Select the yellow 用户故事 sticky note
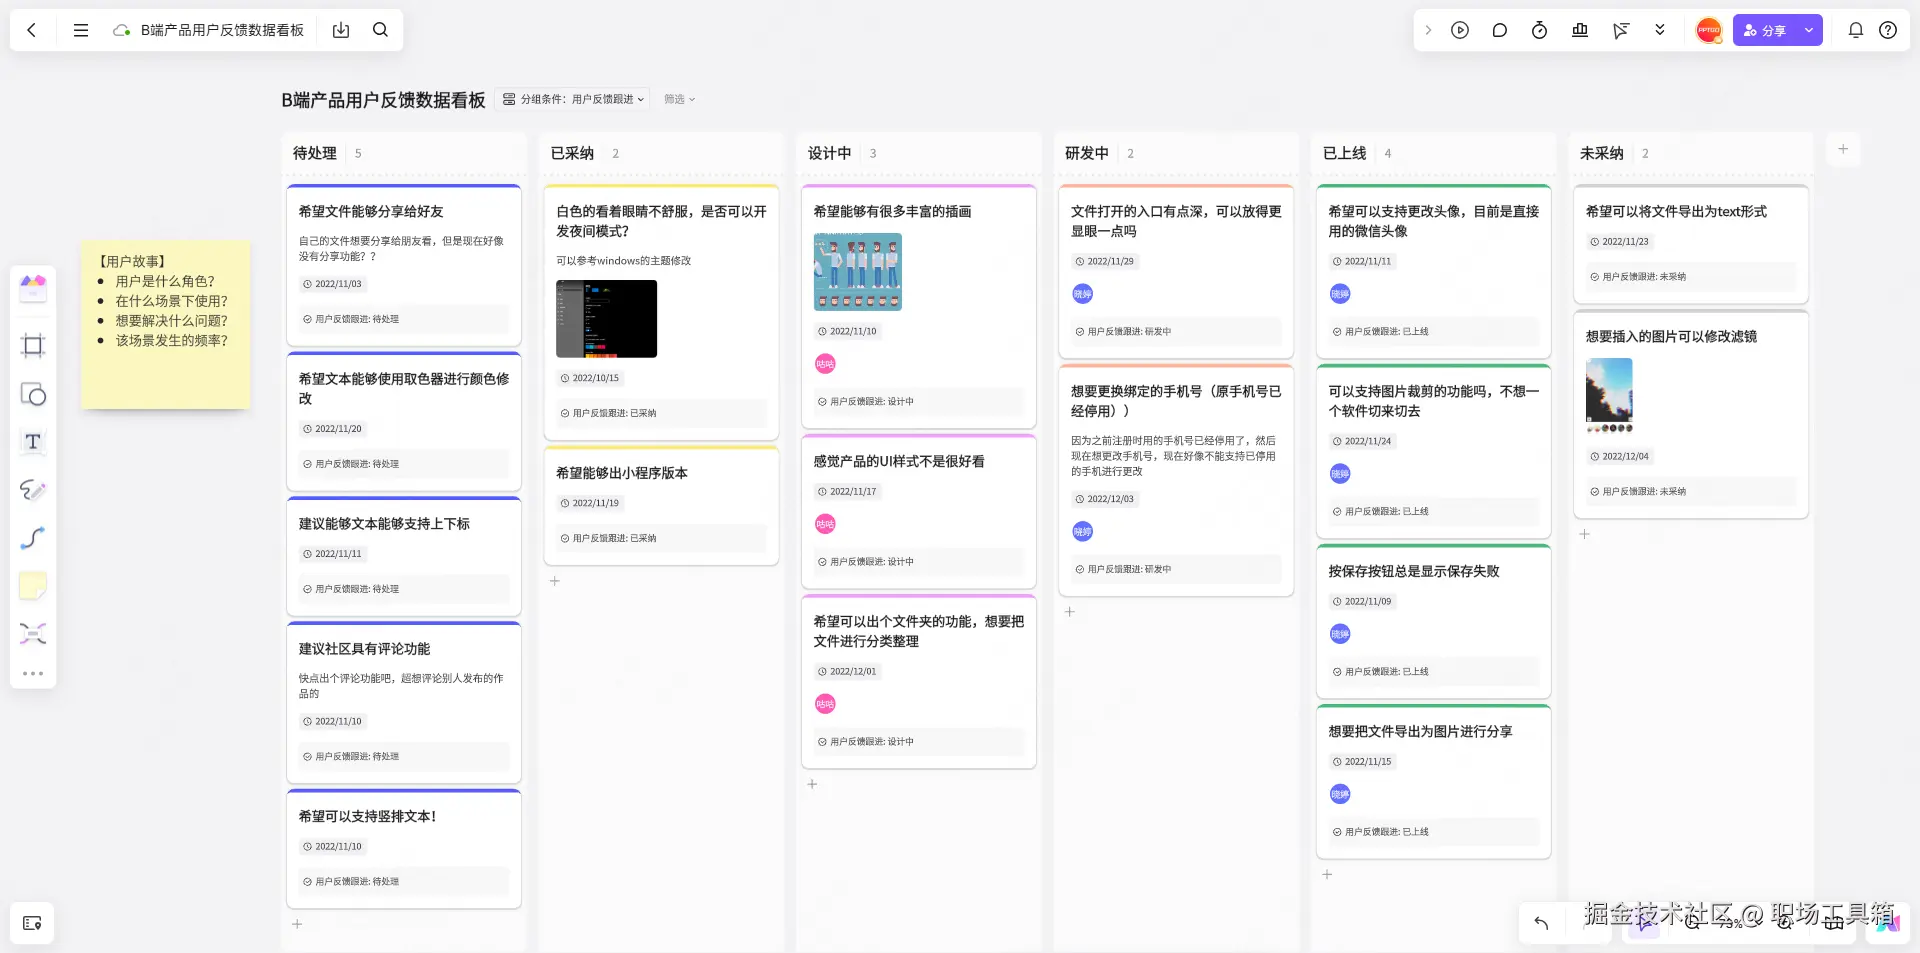Viewport: 1920px width, 953px height. click(166, 324)
